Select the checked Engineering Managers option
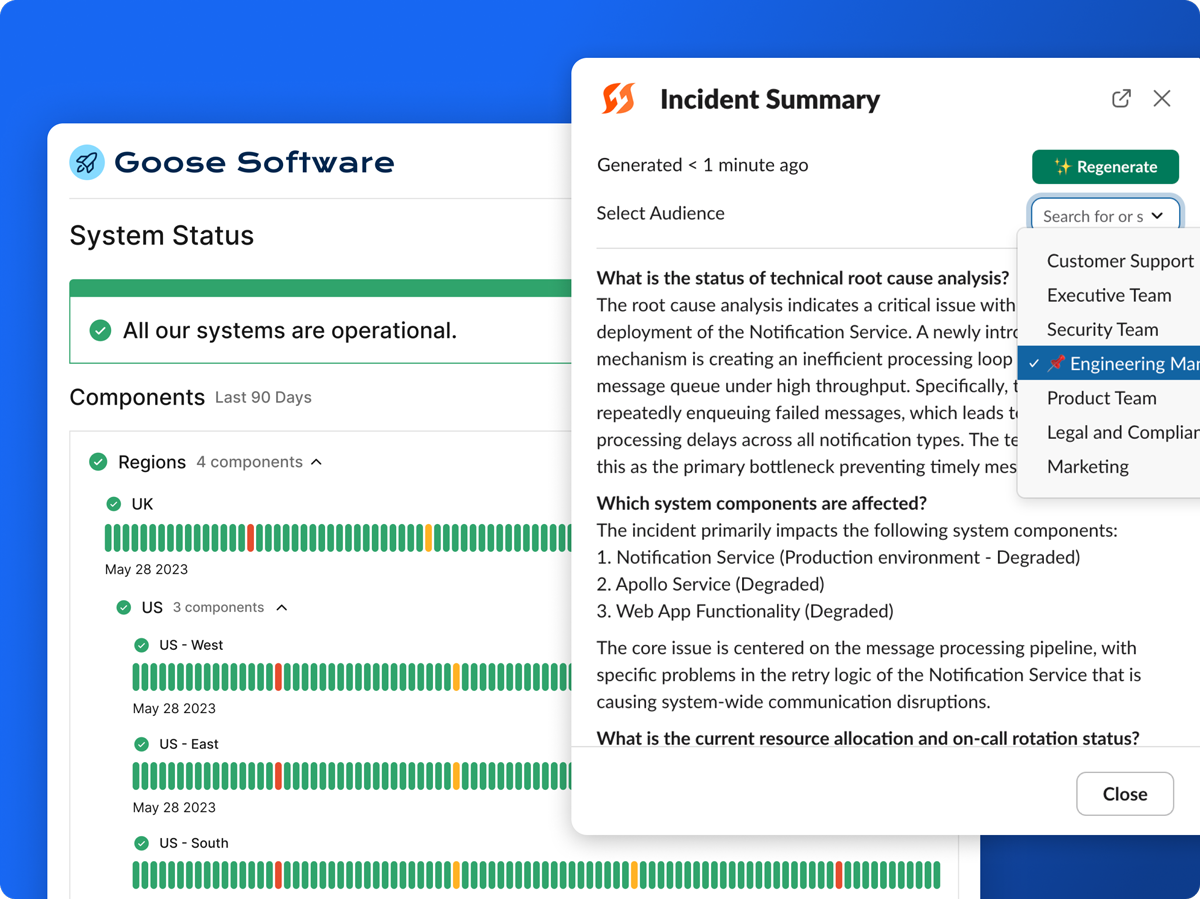 click(x=1109, y=364)
